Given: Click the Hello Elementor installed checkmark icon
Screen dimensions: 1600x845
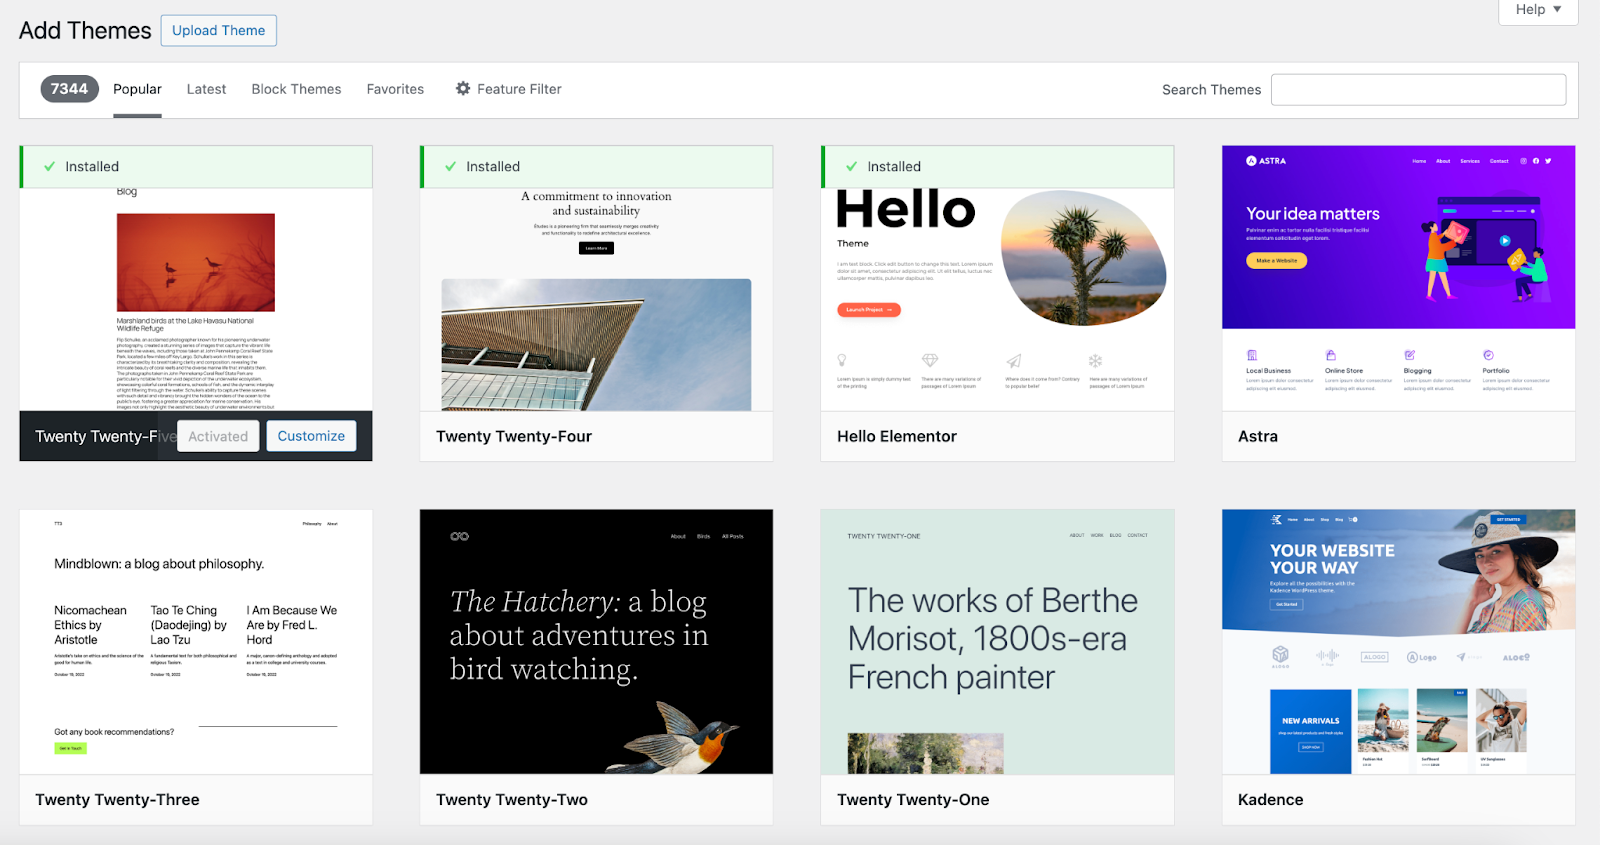Looking at the screenshot, I should click(x=851, y=167).
